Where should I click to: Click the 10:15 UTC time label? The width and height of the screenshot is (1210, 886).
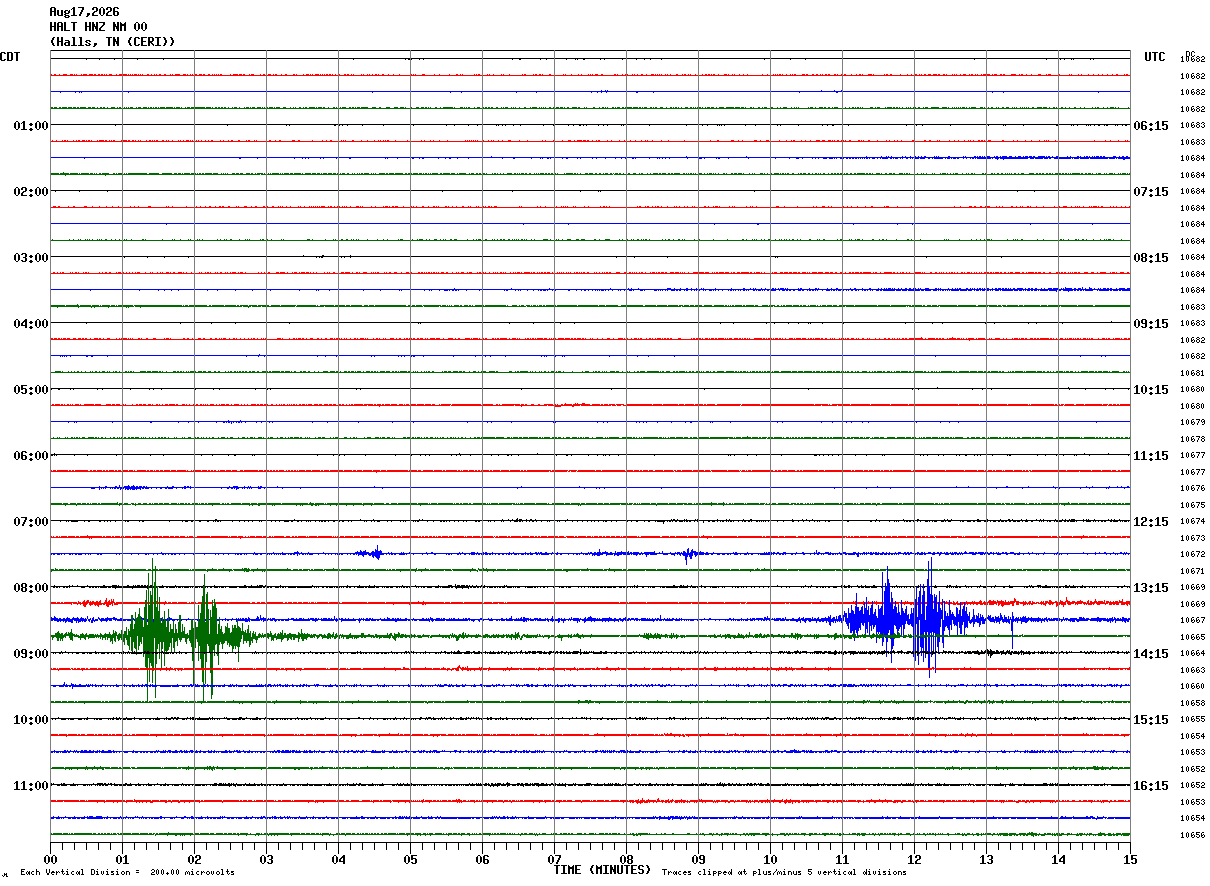pos(1151,390)
